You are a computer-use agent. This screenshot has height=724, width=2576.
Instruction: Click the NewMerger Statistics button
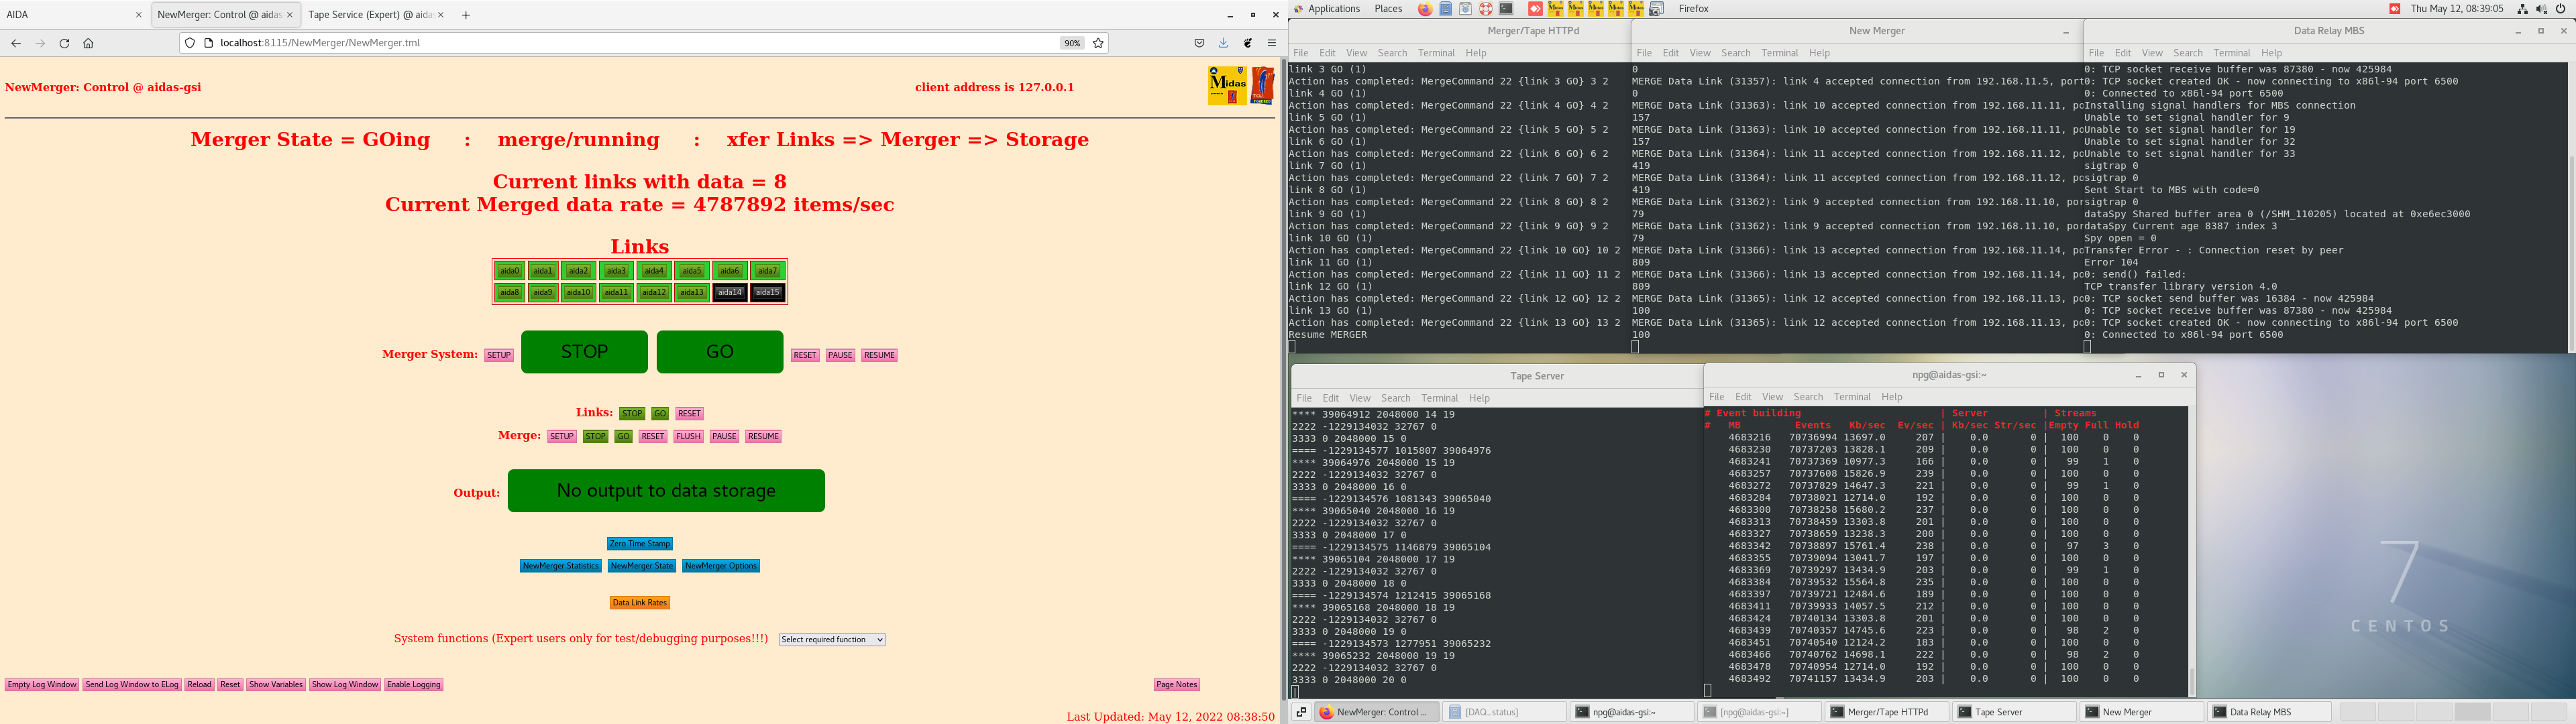click(560, 566)
